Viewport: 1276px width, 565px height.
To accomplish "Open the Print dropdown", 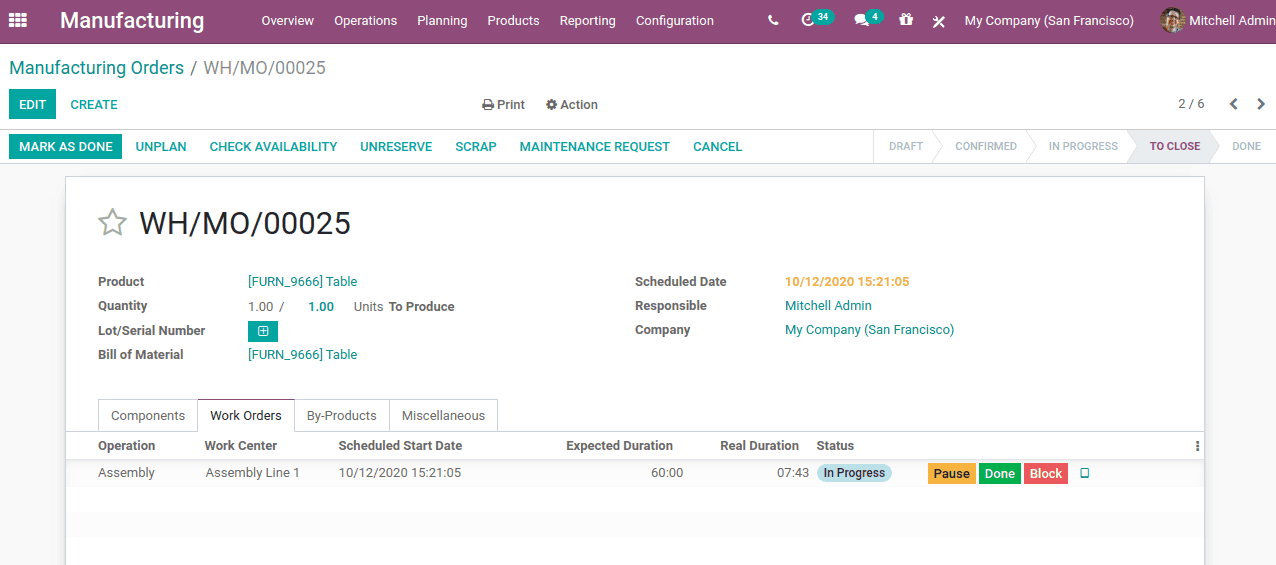I will (x=503, y=105).
